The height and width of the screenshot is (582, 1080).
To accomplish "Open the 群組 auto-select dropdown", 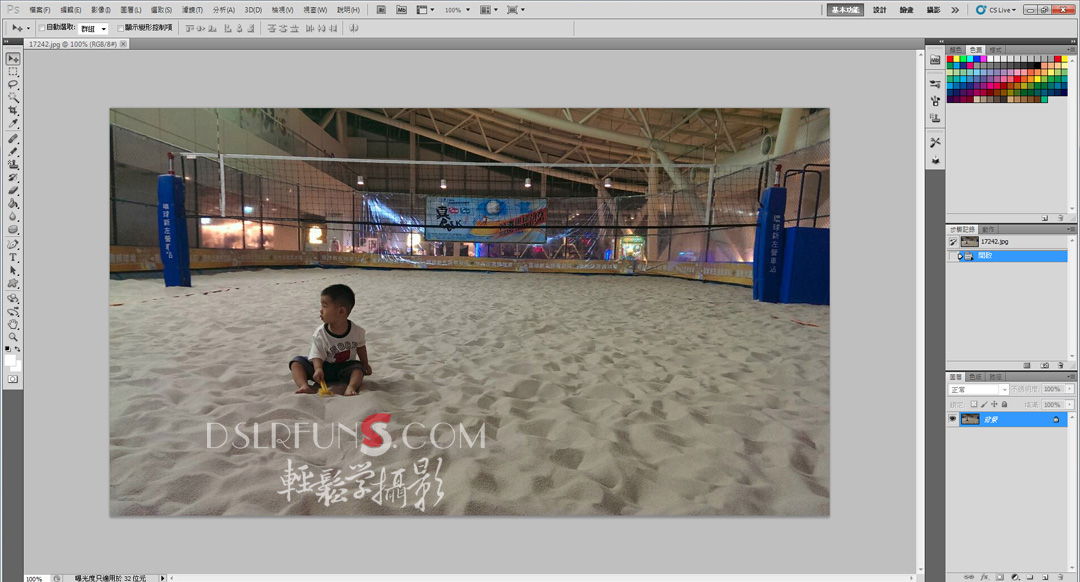I will (93, 29).
